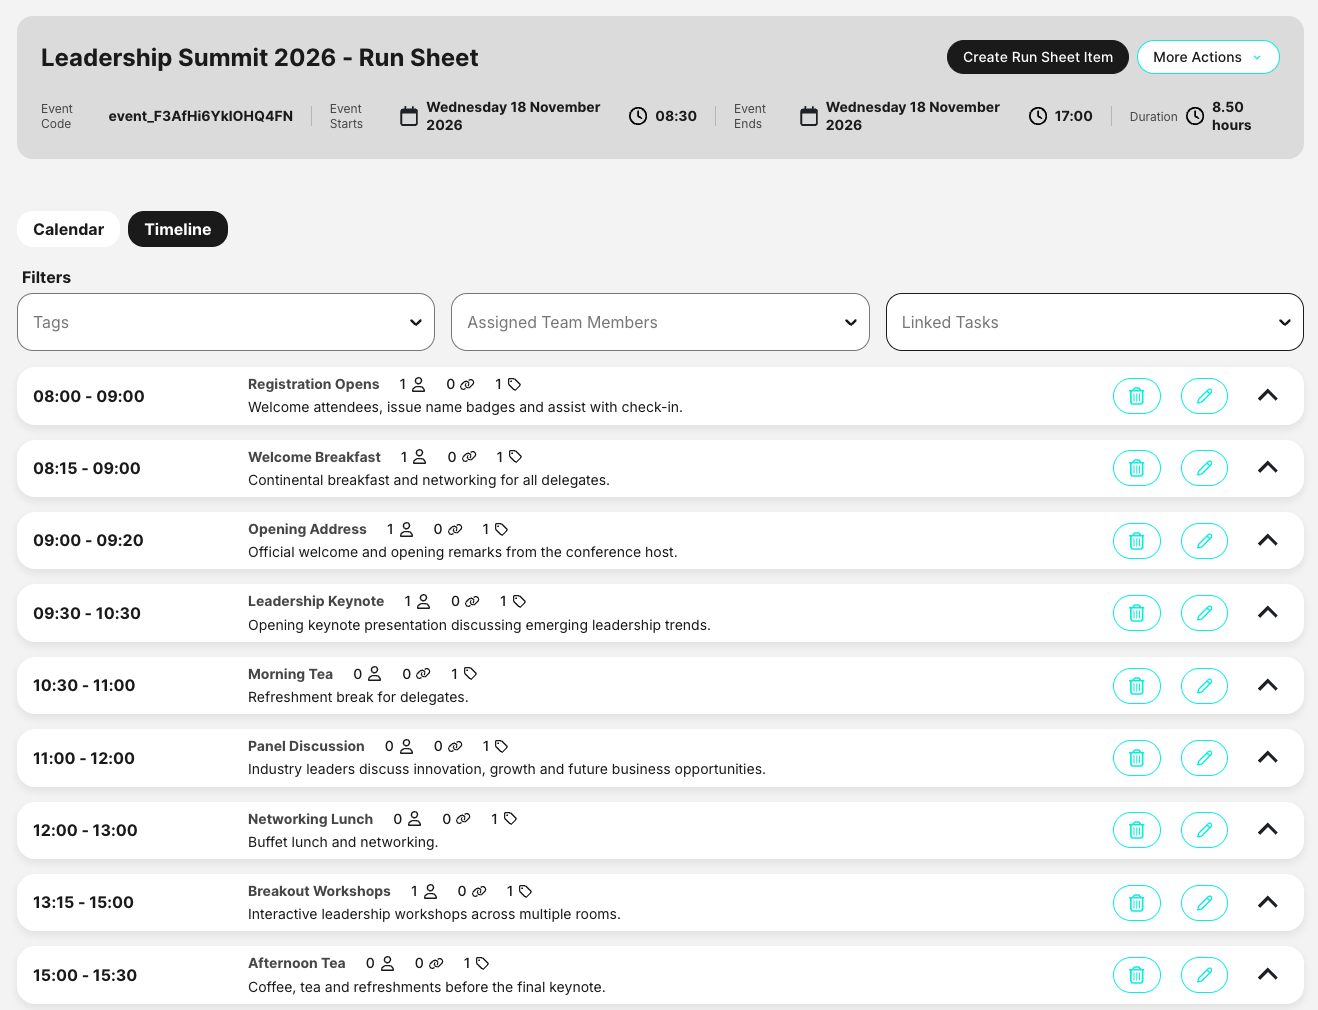This screenshot has width=1318, height=1010.
Task: Delete the Afternoon Tea item
Action: point(1136,975)
